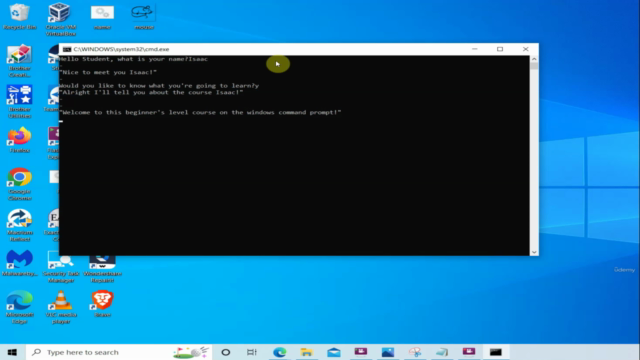
Task: Select the Brave browser desktop shortcut
Action: tap(102, 304)
